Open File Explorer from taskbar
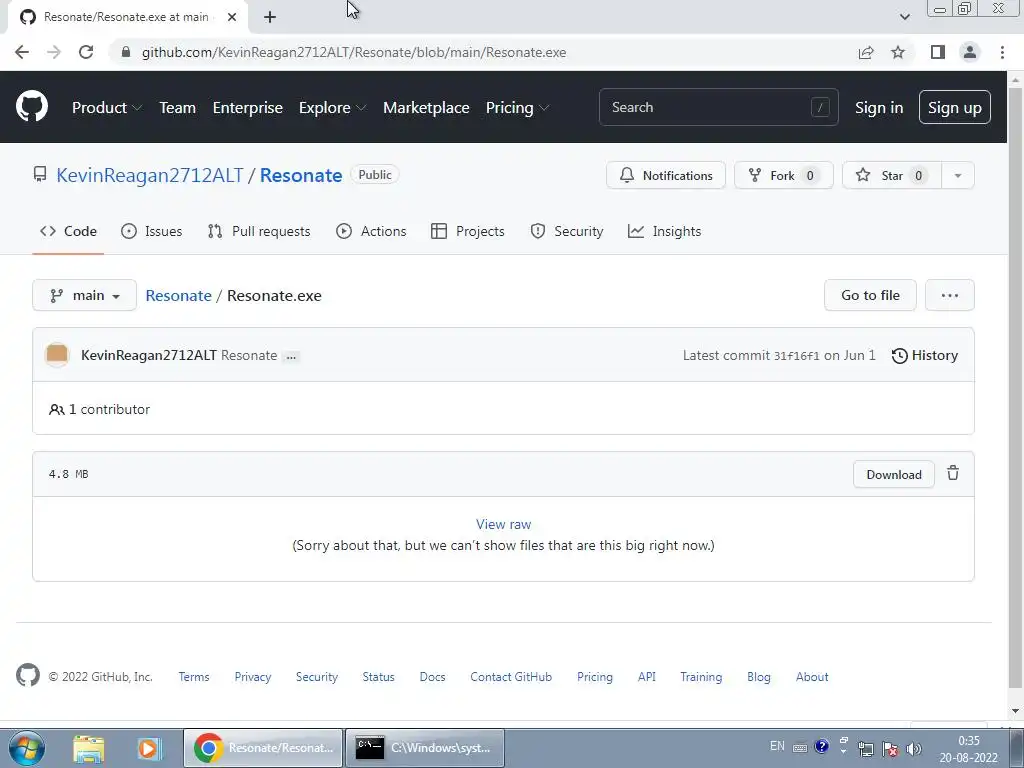 click(89, 748)
